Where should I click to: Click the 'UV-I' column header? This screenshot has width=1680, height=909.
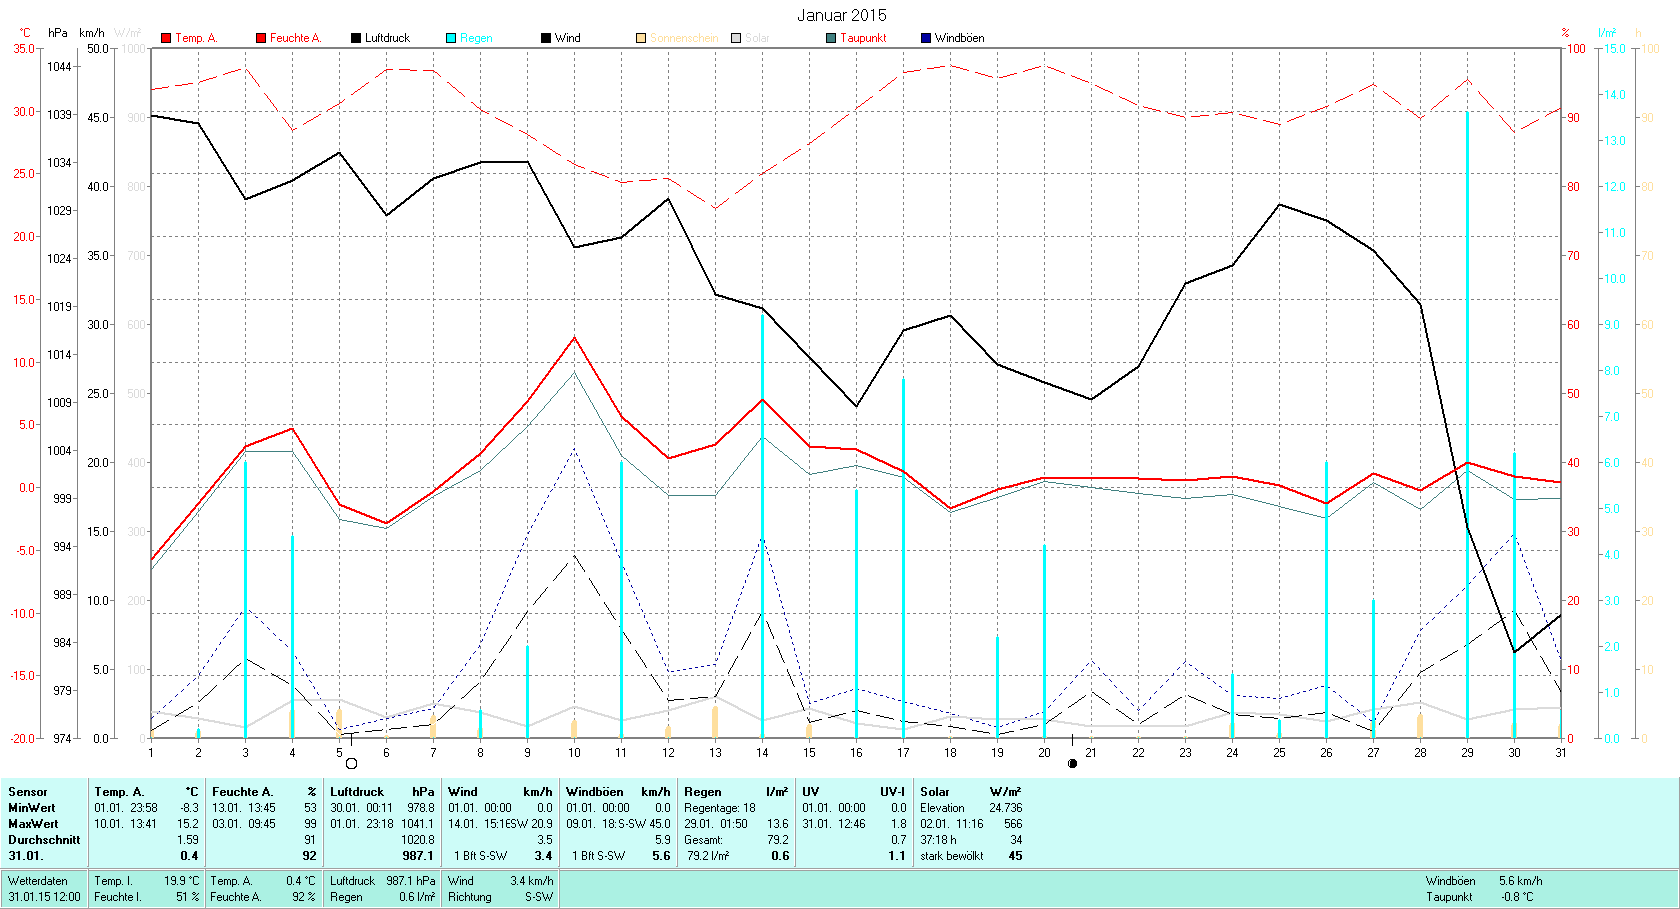[x=892, y=792]
